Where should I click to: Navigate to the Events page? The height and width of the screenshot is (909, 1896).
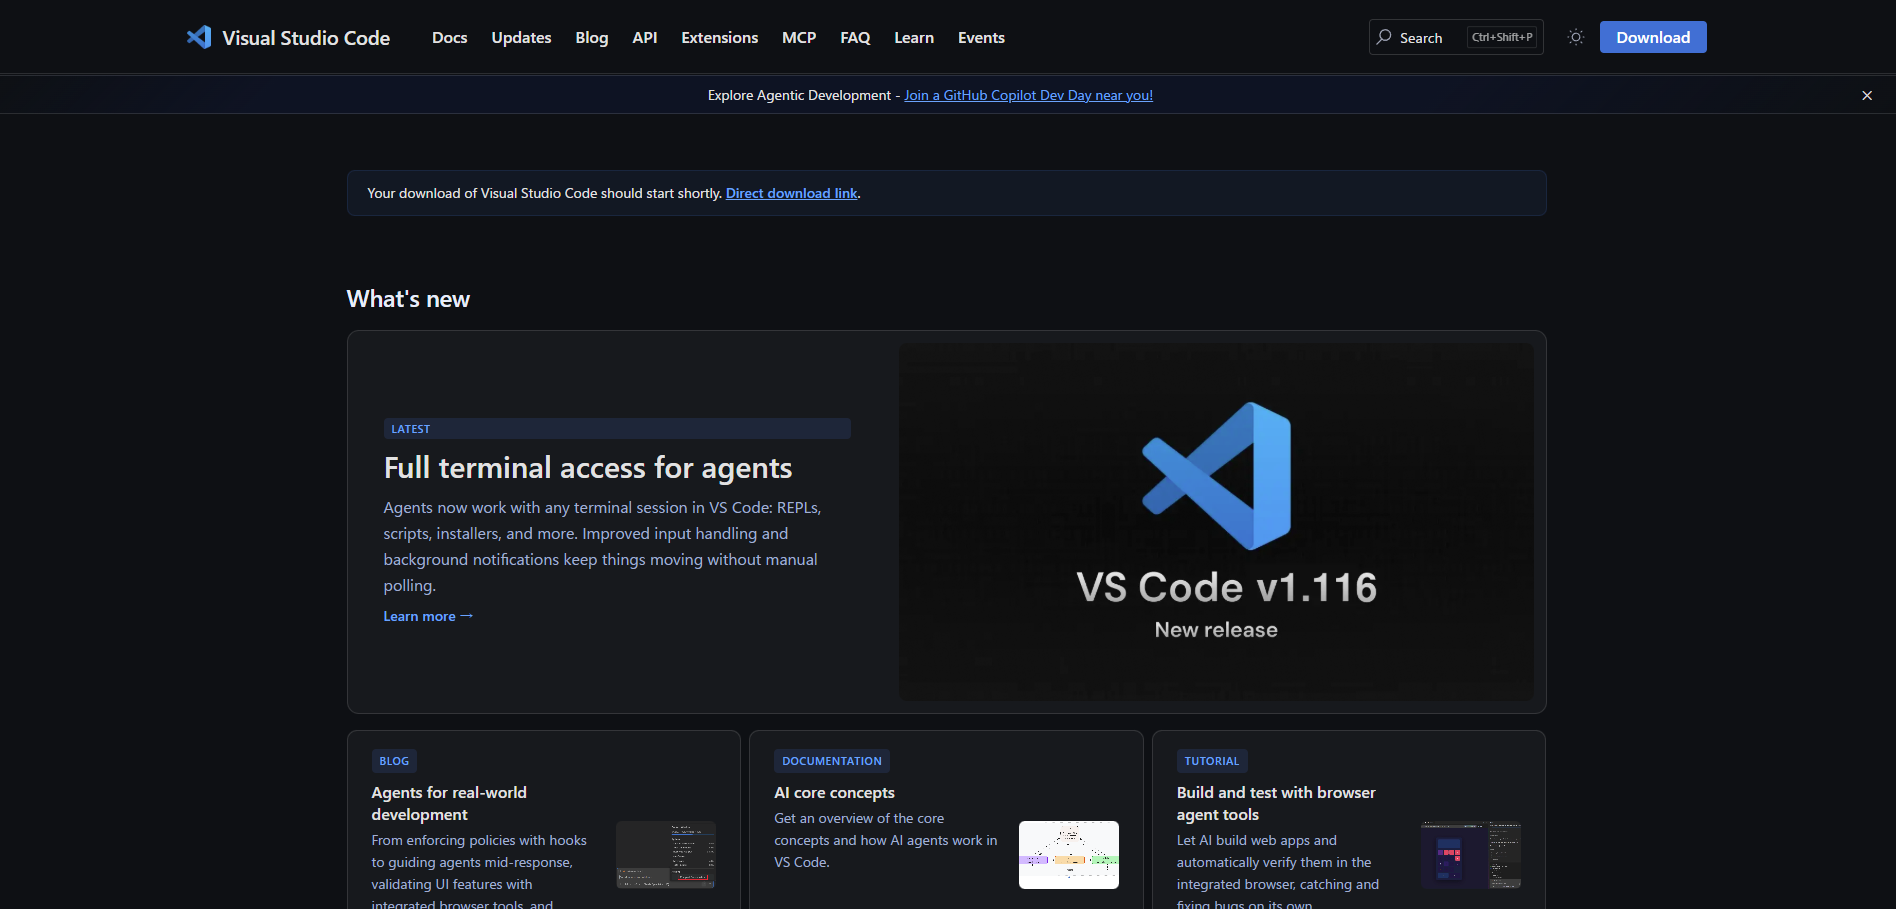pos(980,38)
